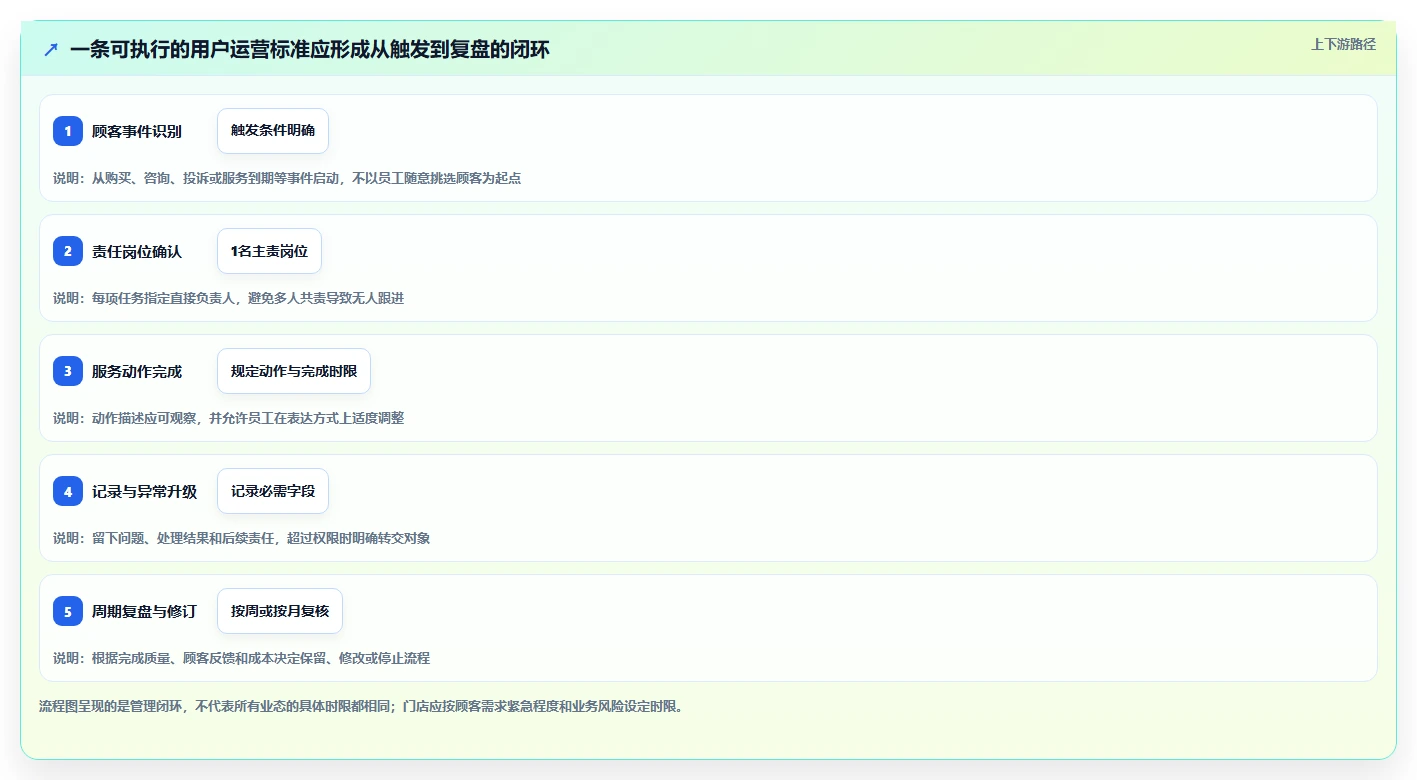
Task: Click the 按周或按月复核 tag
Action: [x=280, y=611]
